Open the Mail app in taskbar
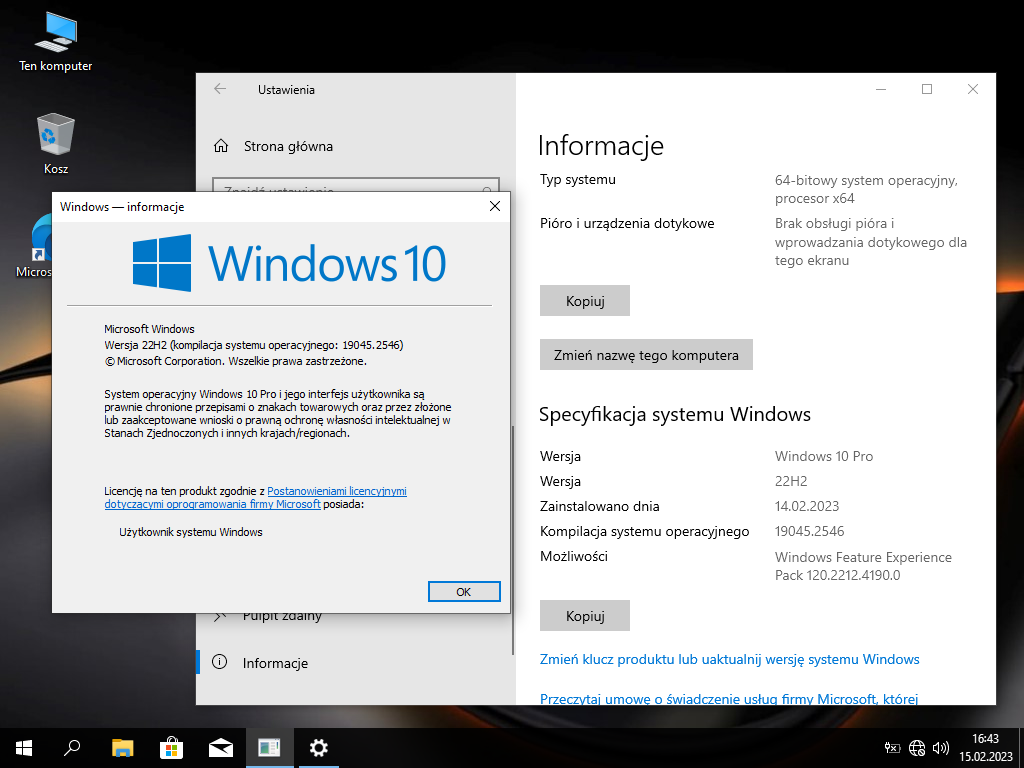The height and width of the screenshot is (768, 1024). tap(220, 747)
